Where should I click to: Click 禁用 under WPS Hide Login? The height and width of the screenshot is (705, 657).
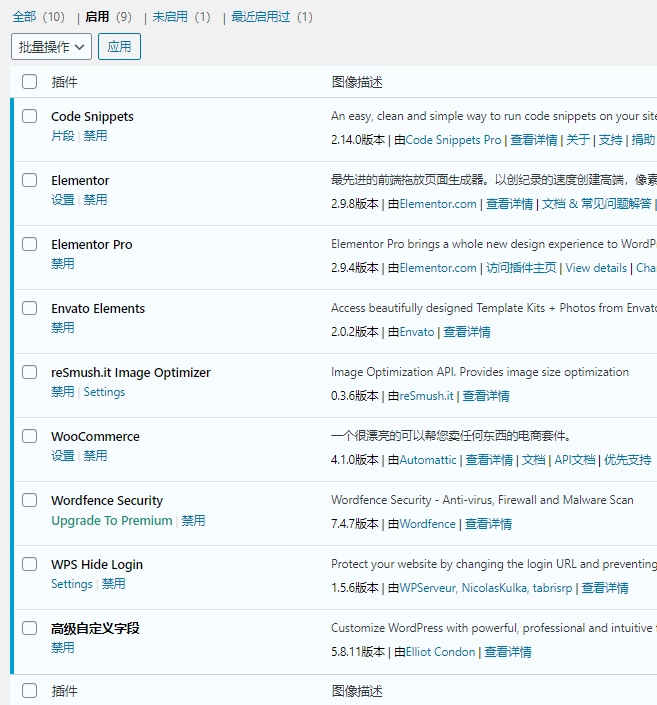tap(113, 584)
